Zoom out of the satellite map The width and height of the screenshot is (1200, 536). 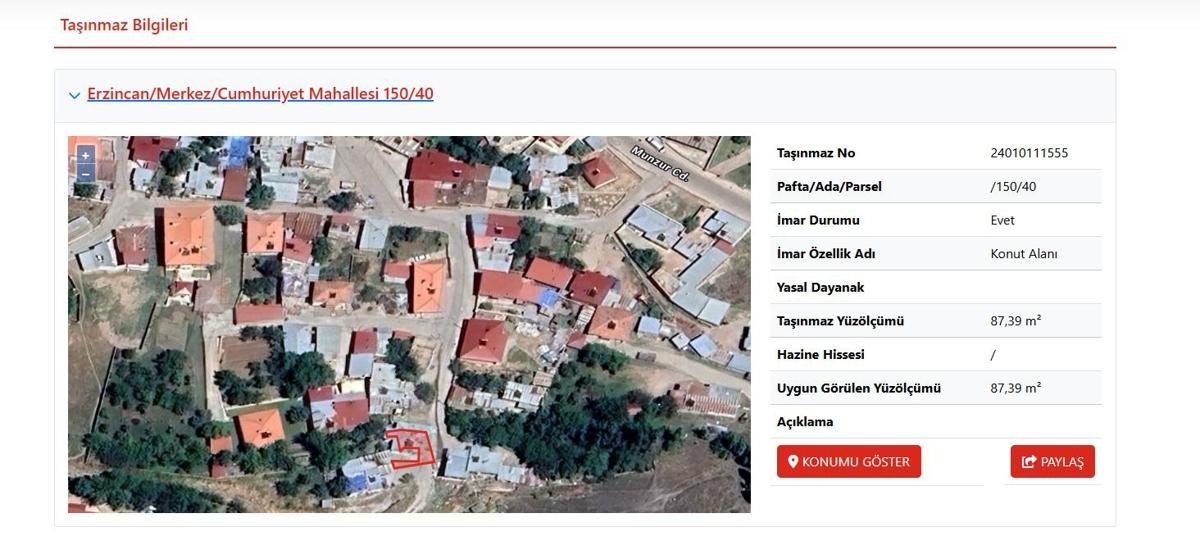click(x=85, y=173)
